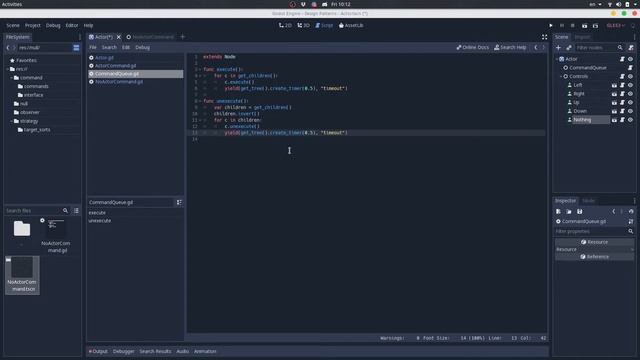The width and height of the screenshot is (640, 360).
Task: Hide the Nothing node
Action: pyautogui.click(x=631, y=120)
